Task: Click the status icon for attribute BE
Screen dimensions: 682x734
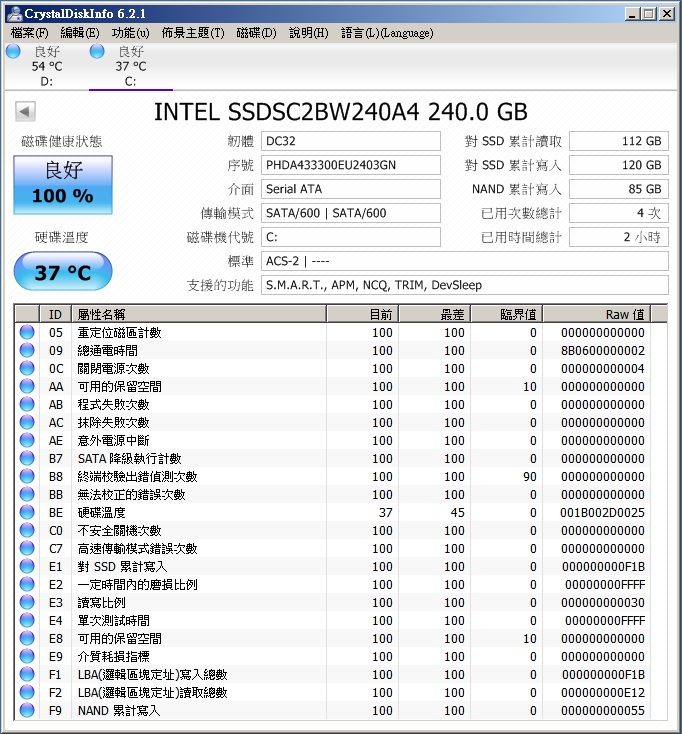Action: [x=27, y=512]
